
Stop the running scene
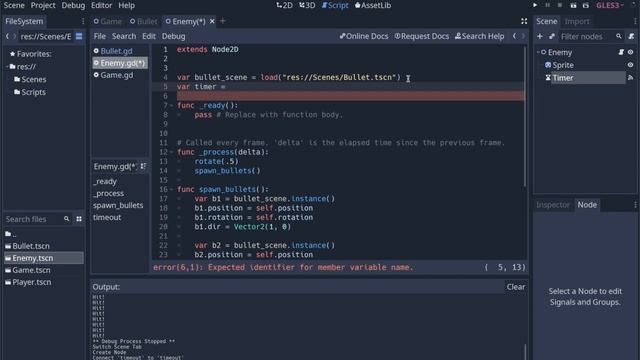pyautogui.click(x=560, y=5)
